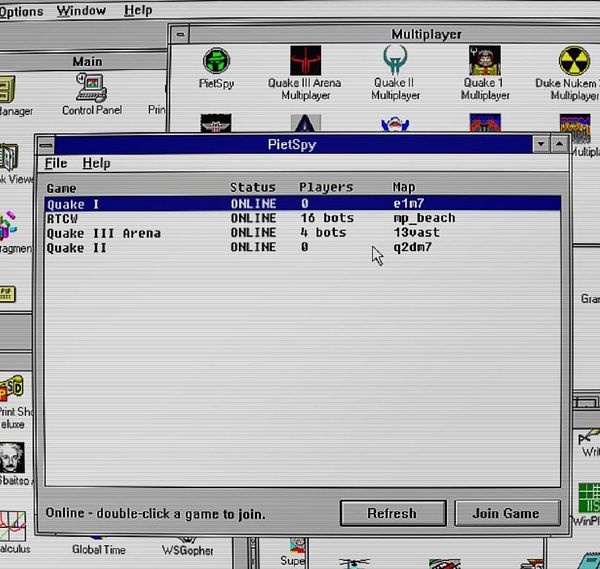600x569 pixels.
Task: Open the PietSpy icon in Multiplayer group
Action: (216, 61)
